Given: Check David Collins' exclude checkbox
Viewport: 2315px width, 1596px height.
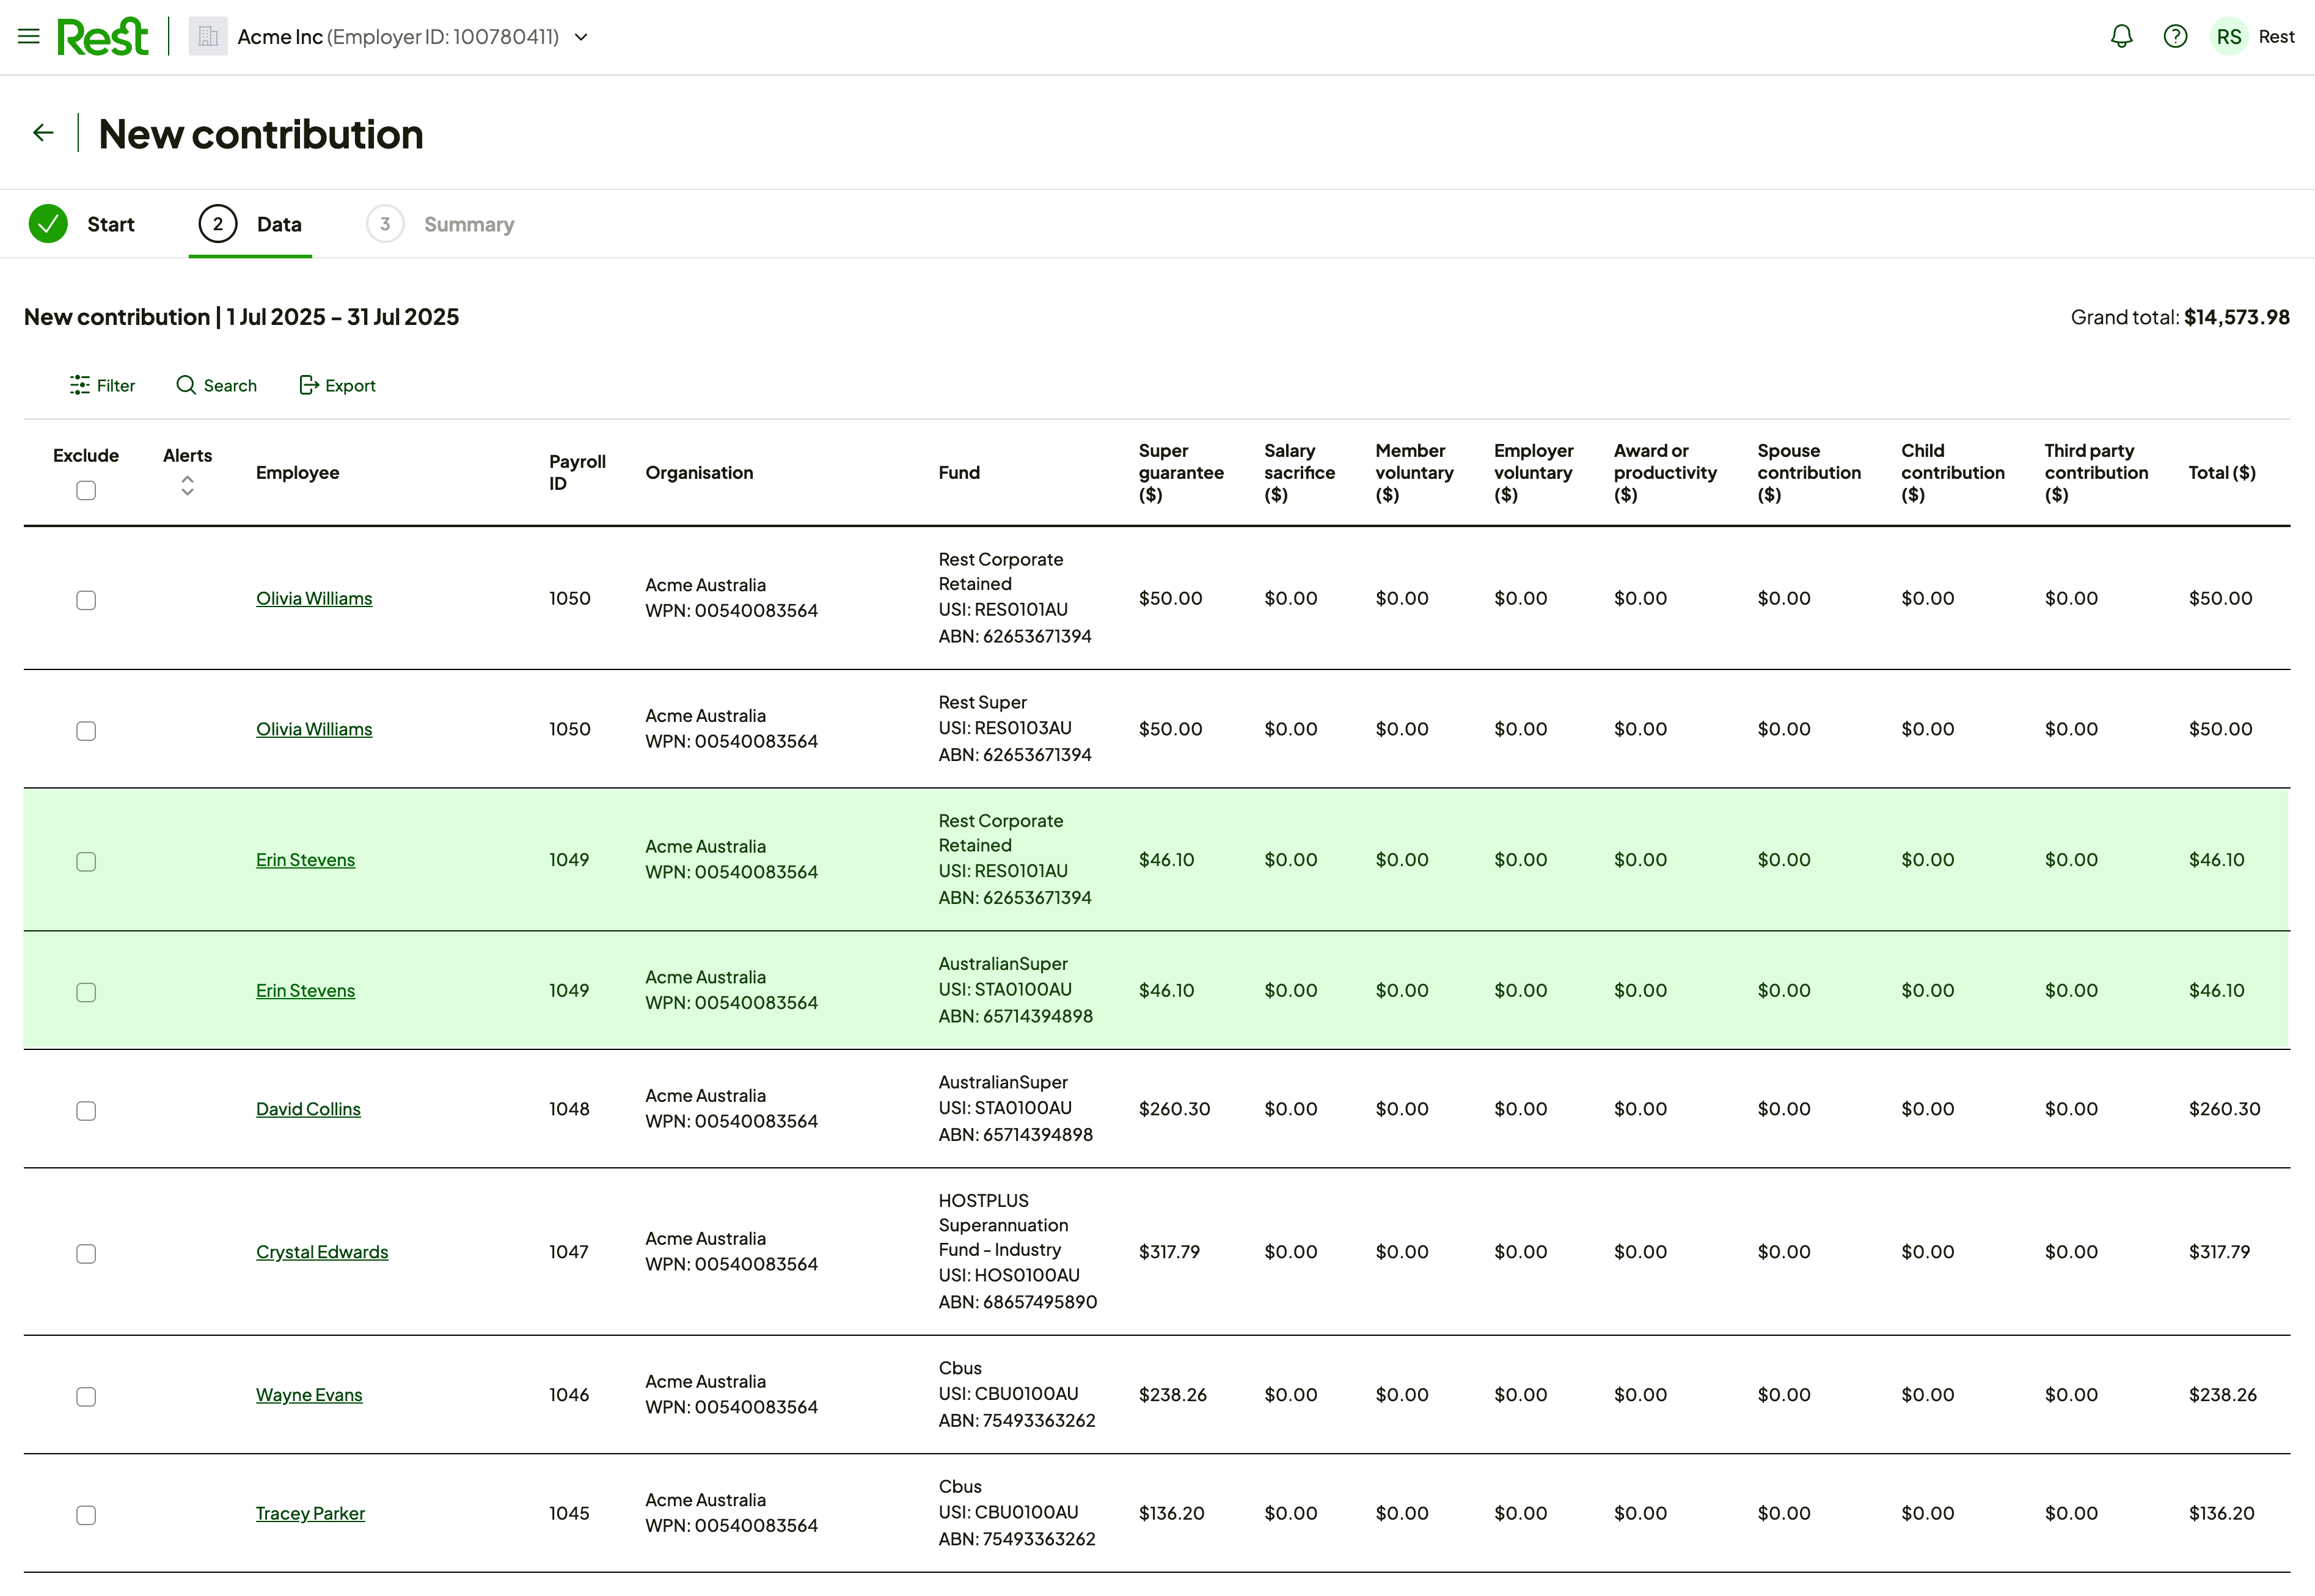Looking at the screenshot, I should coord(86,1110).
